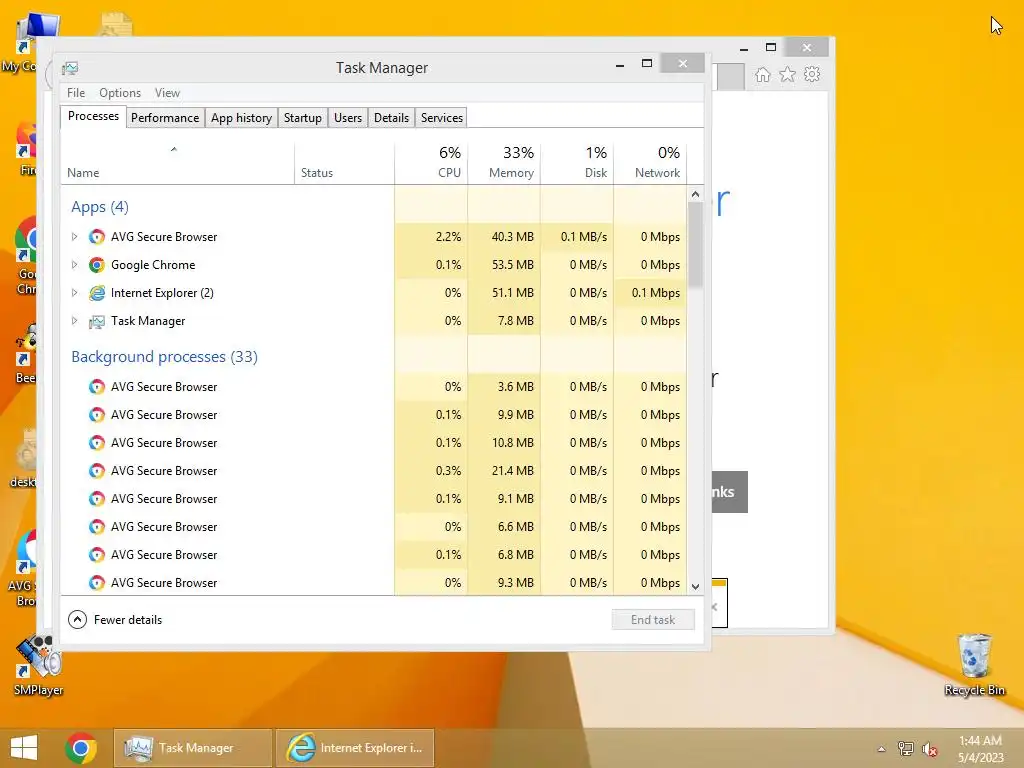Go to the Users tab
The width and height of the screenshot is (1024, 768).
point(347,118)
